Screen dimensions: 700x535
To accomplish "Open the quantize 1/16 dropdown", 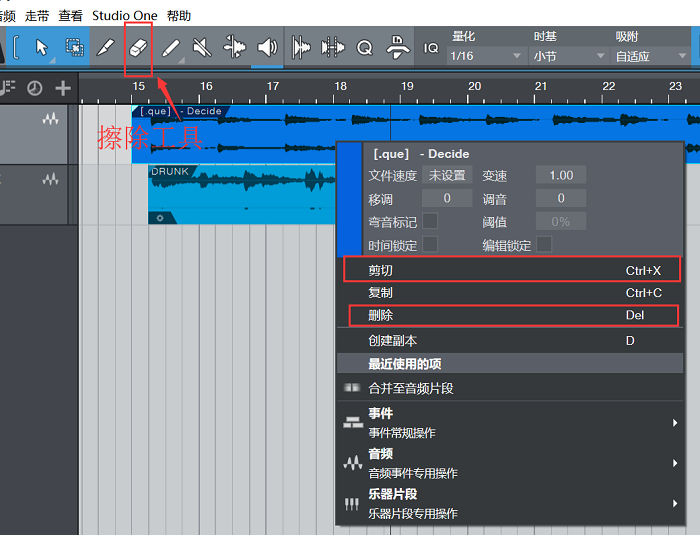I will click(485, 56).
